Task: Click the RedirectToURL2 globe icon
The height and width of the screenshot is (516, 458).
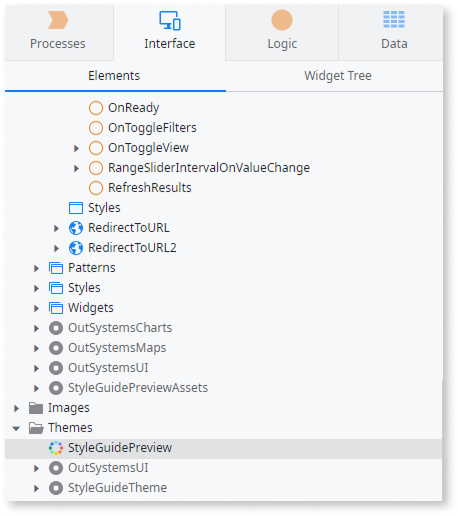Action: pyautogui.click(x=76, y=248)
